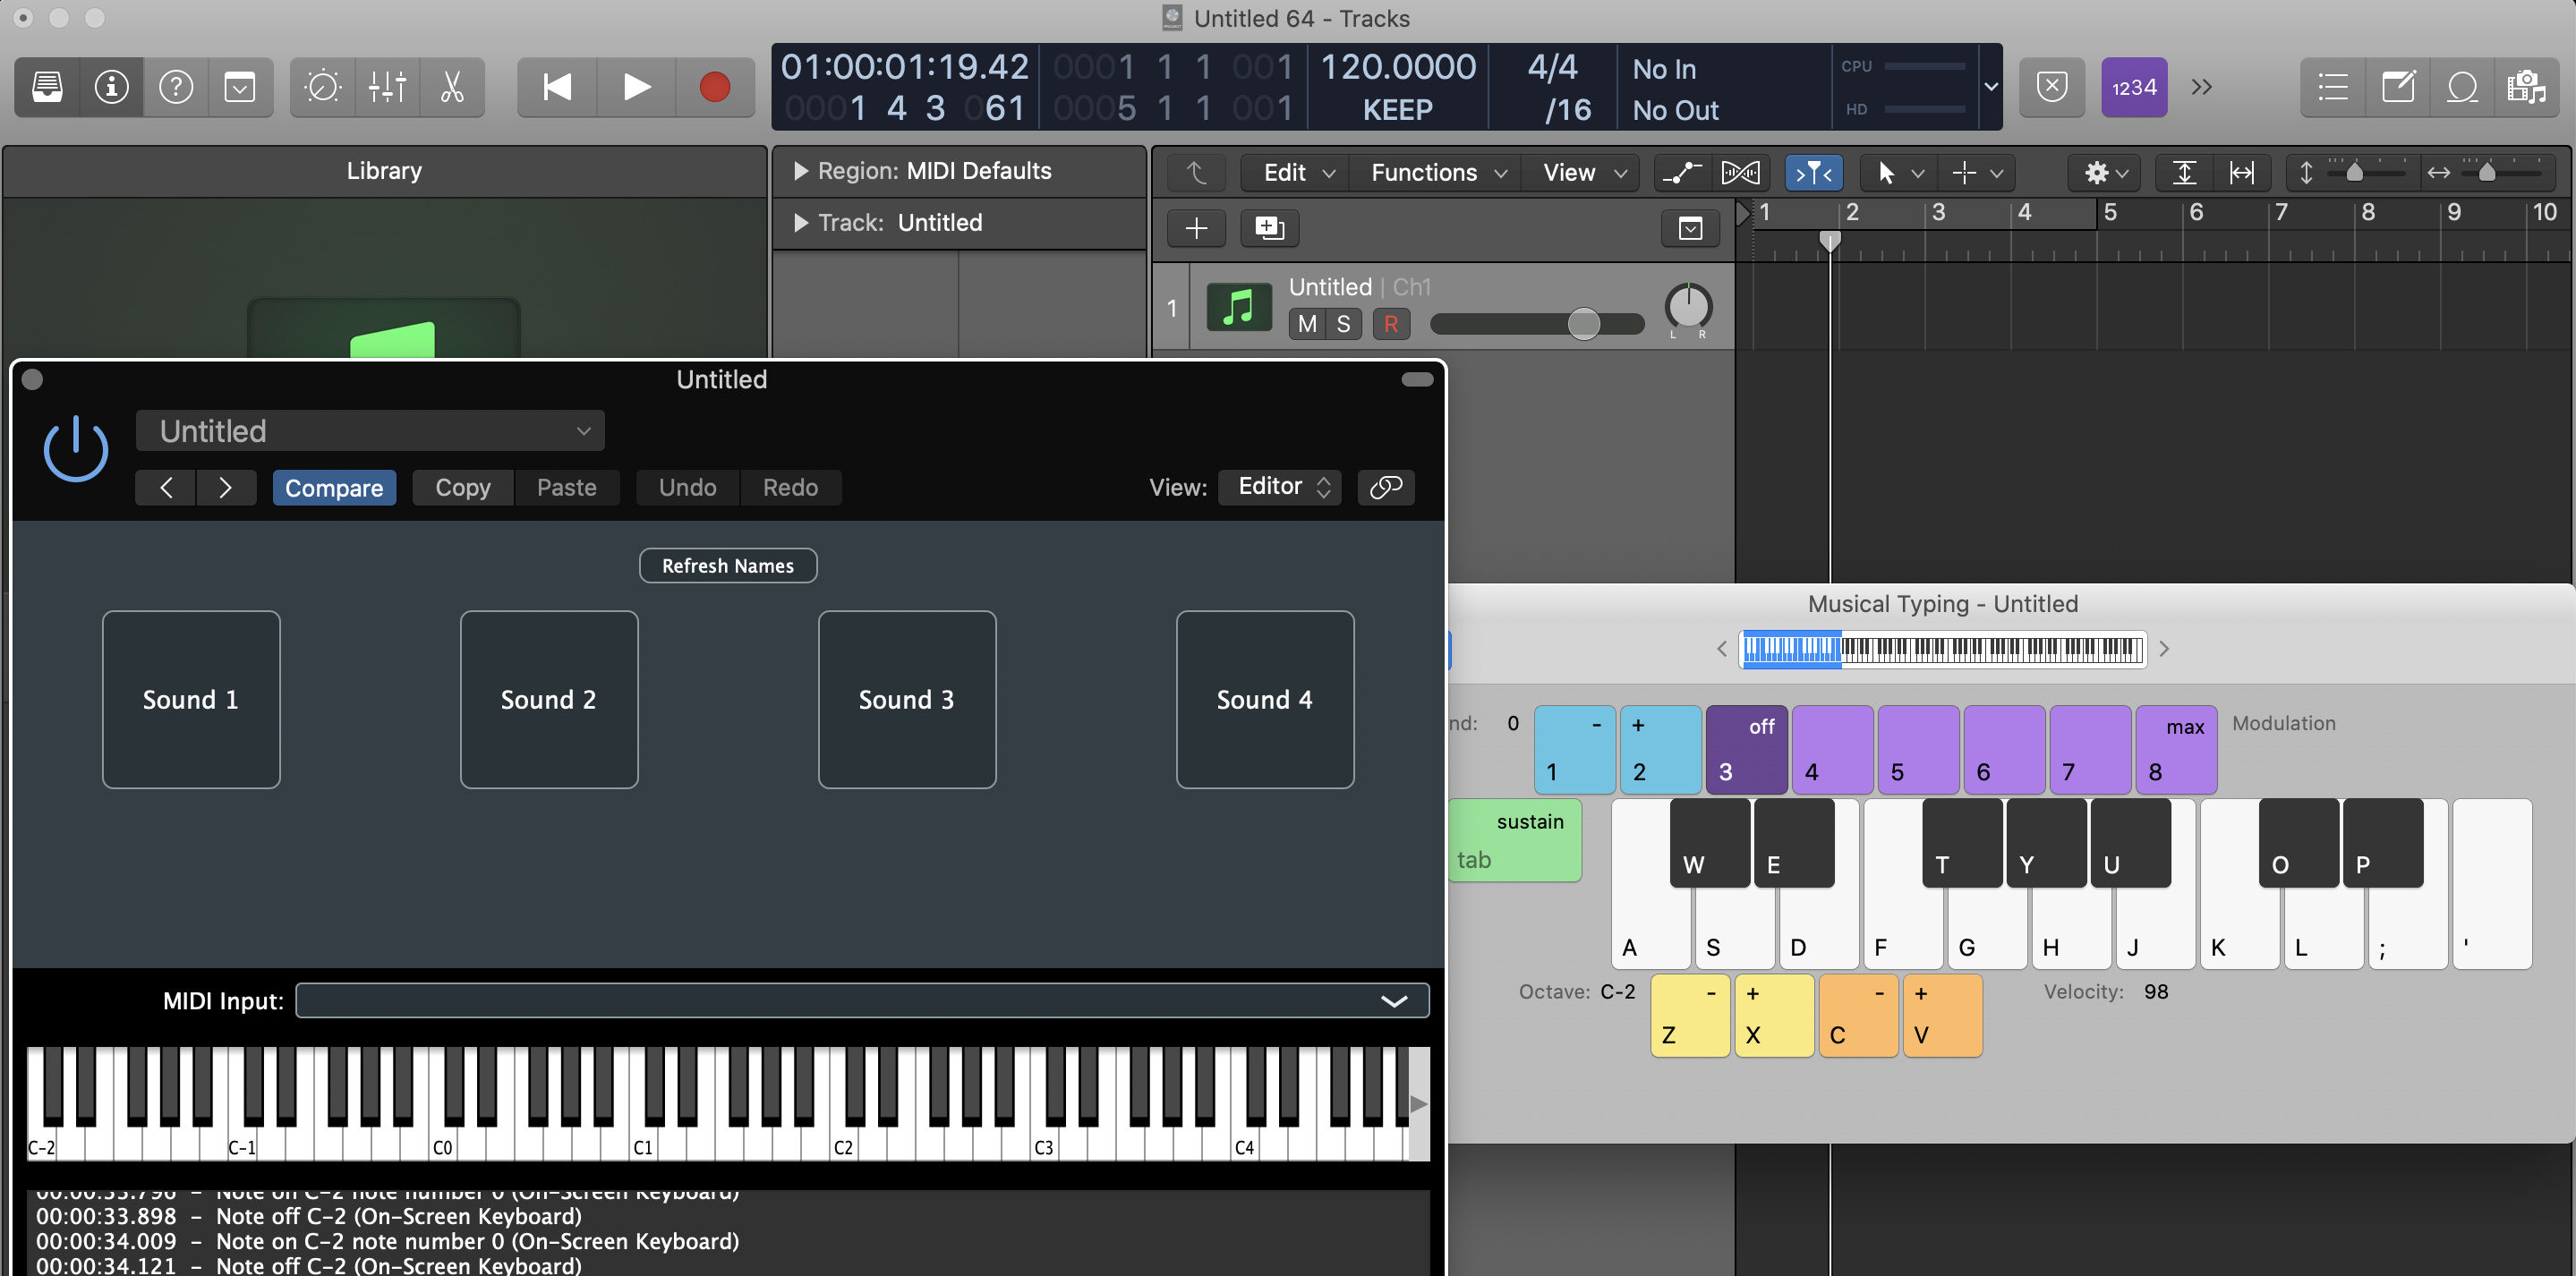Open the Note Pad icon

(2397, 87)
